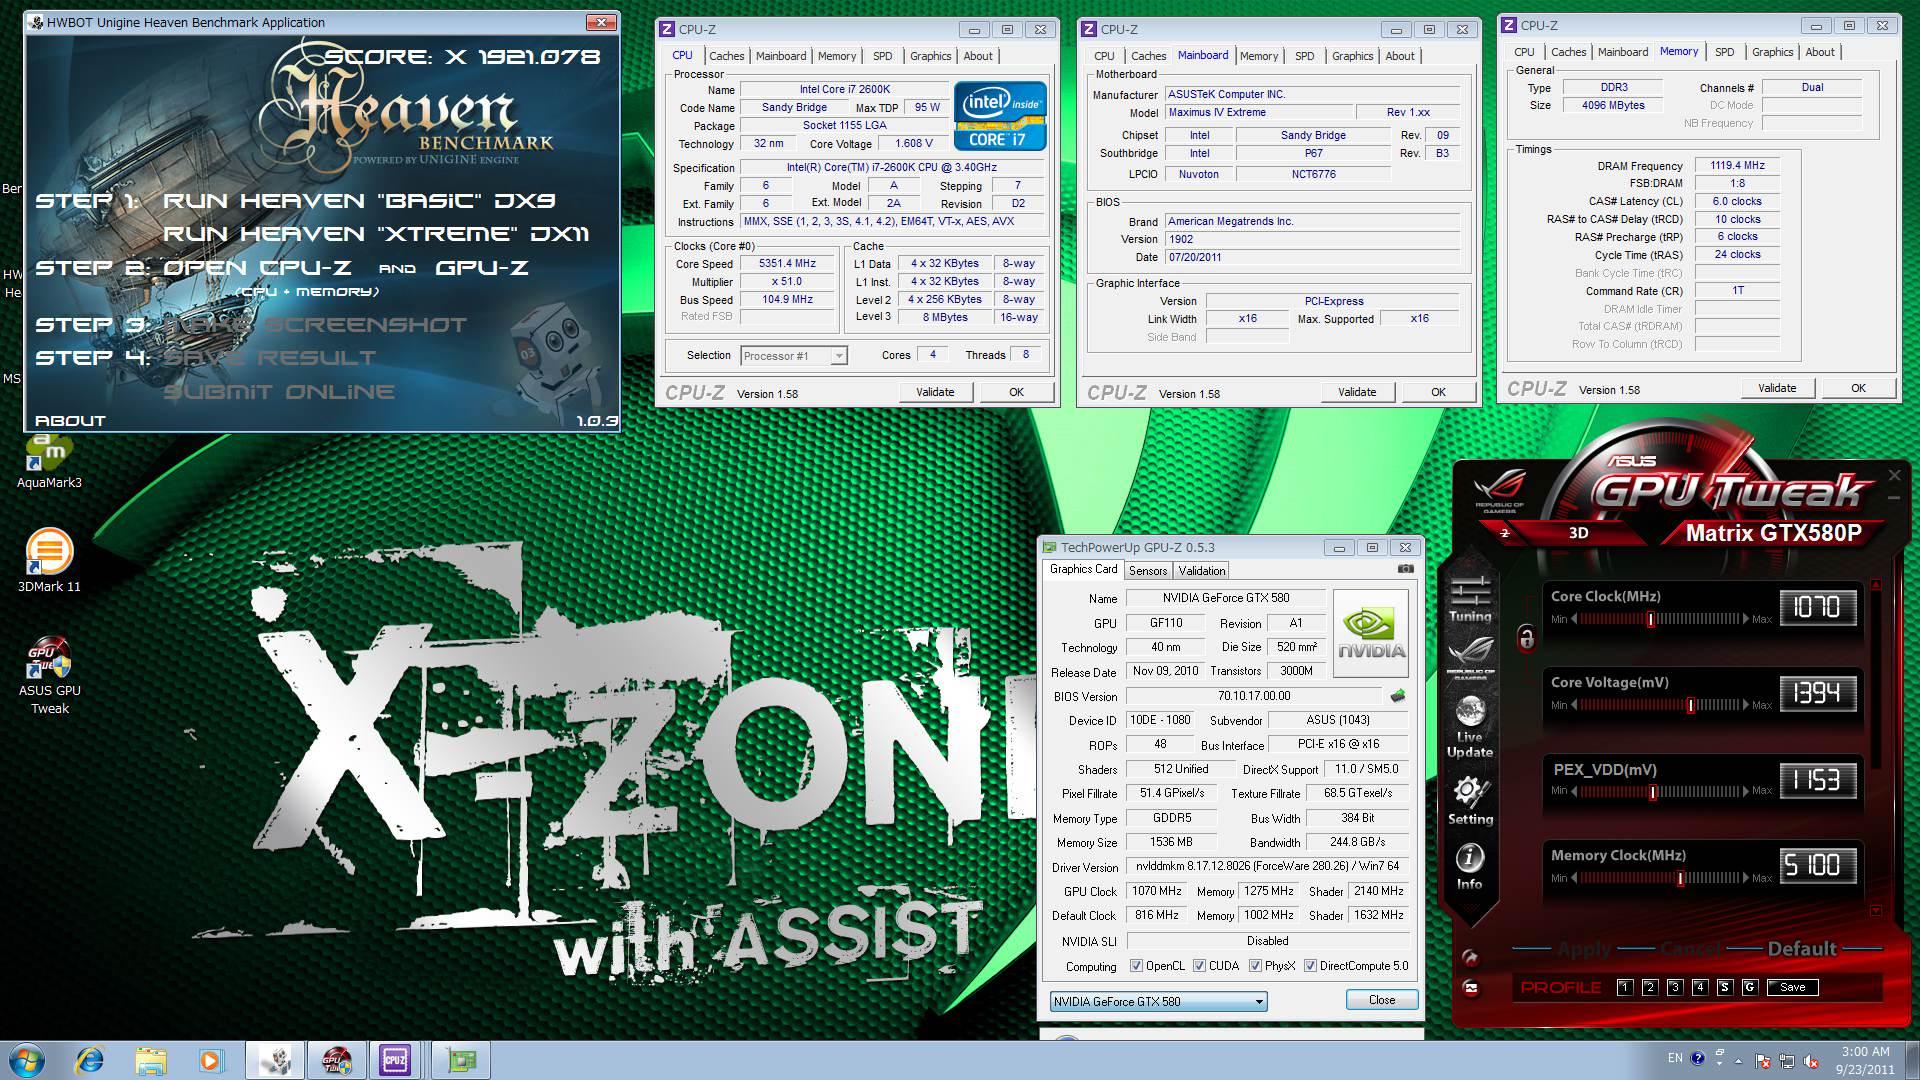1920x1080 pixels.
Task: Open the Setting panel in GPU Tweak
Action: click(x=1470, y=801)
